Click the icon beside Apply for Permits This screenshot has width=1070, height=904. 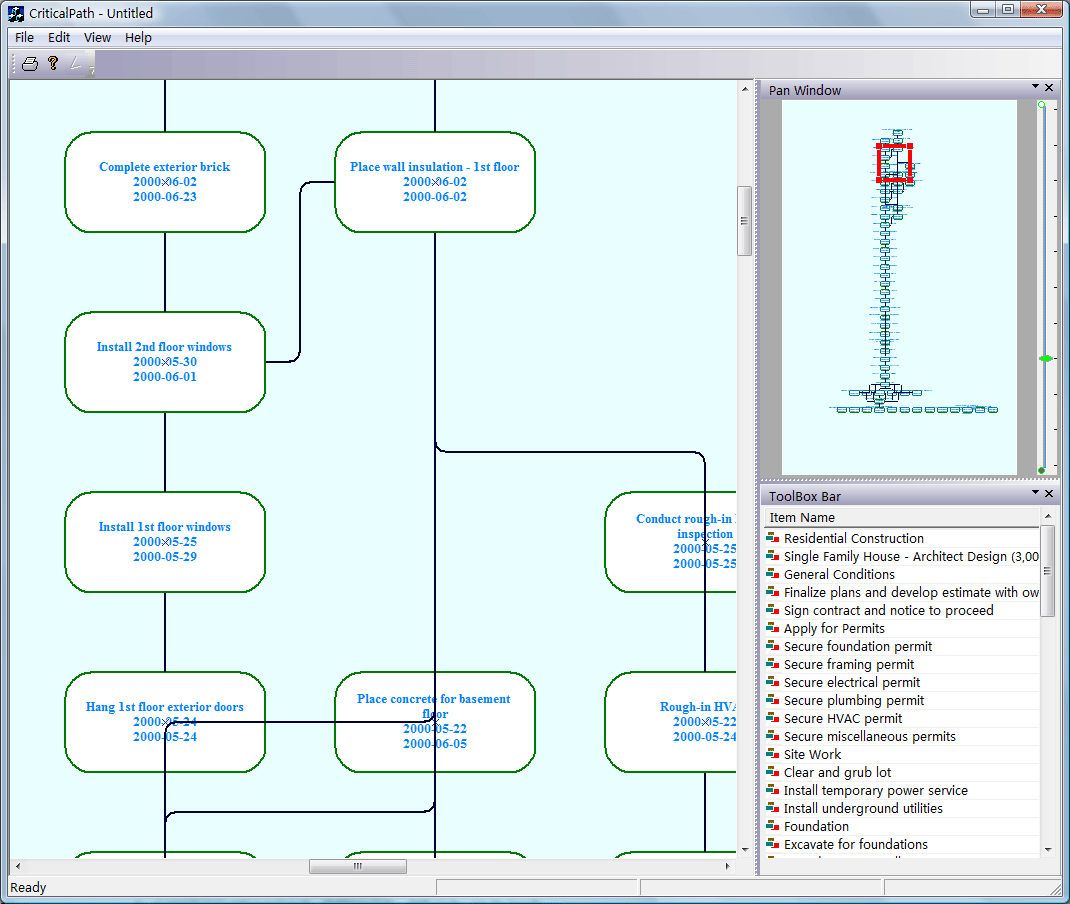point(772,628)
